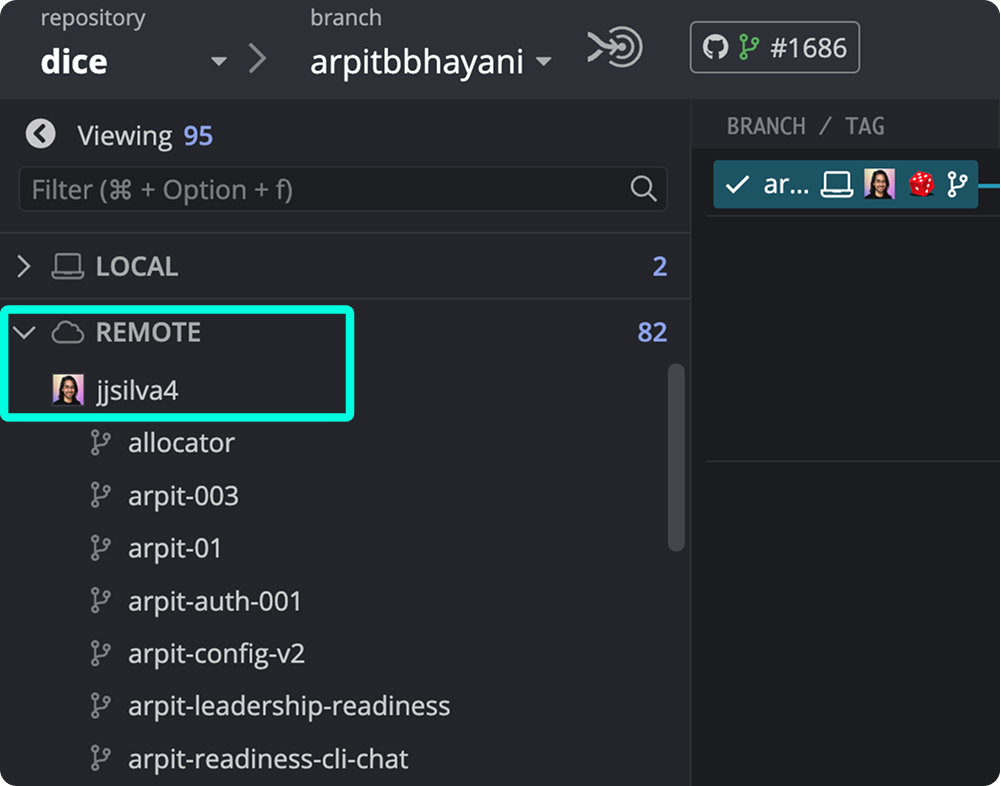Click jjsilva4's avatar under REMOTE
This screenshot has height=786, width=1001.
66,389
